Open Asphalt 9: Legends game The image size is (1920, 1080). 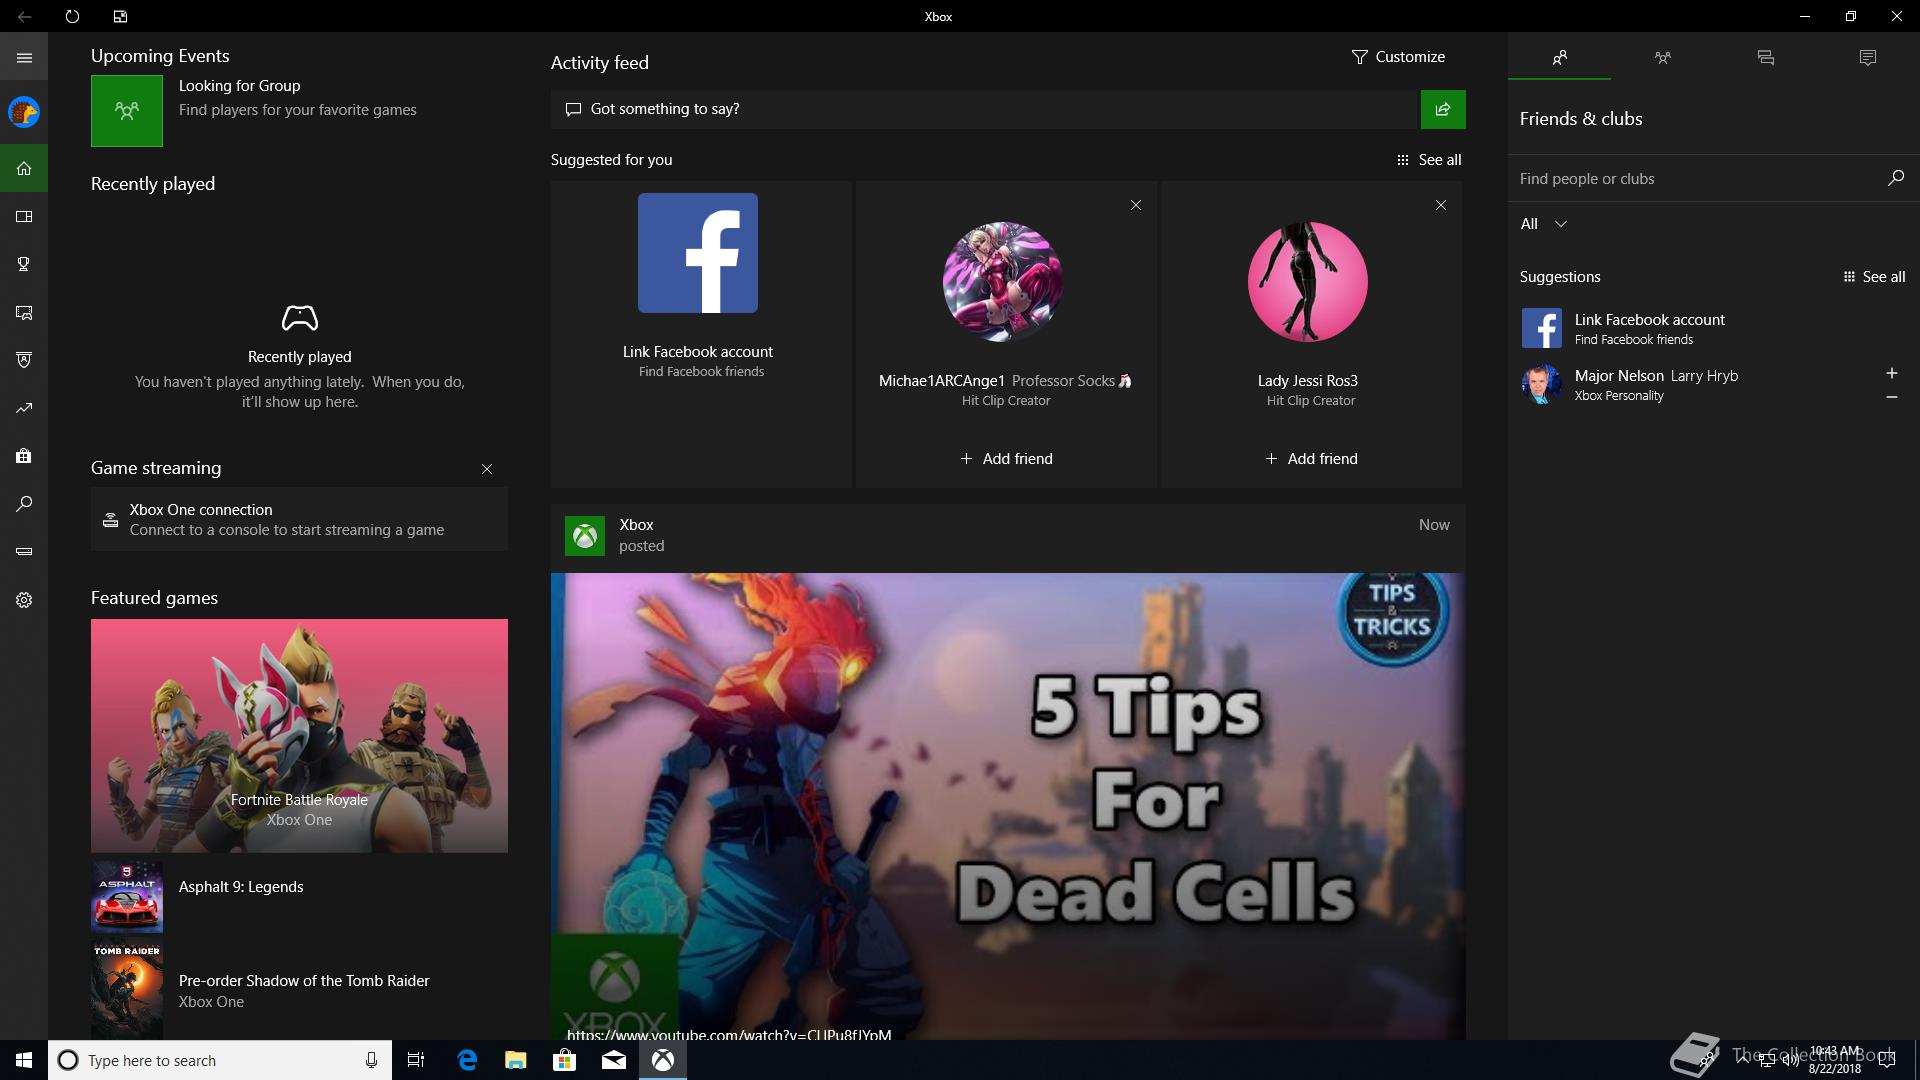click(299, 897)
